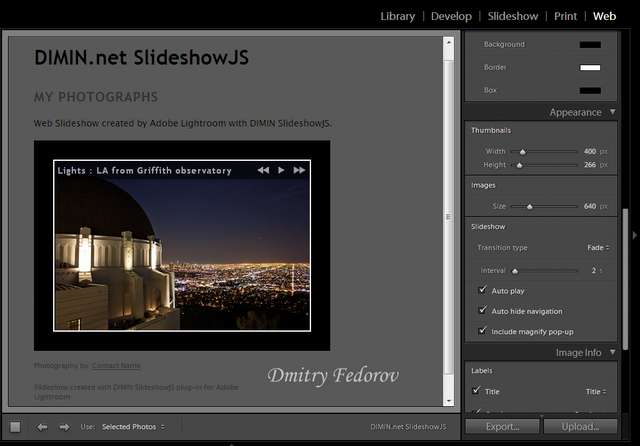Click the preview pane vertical scrollbar
The image size is (640, 446).
click(449, 217)
